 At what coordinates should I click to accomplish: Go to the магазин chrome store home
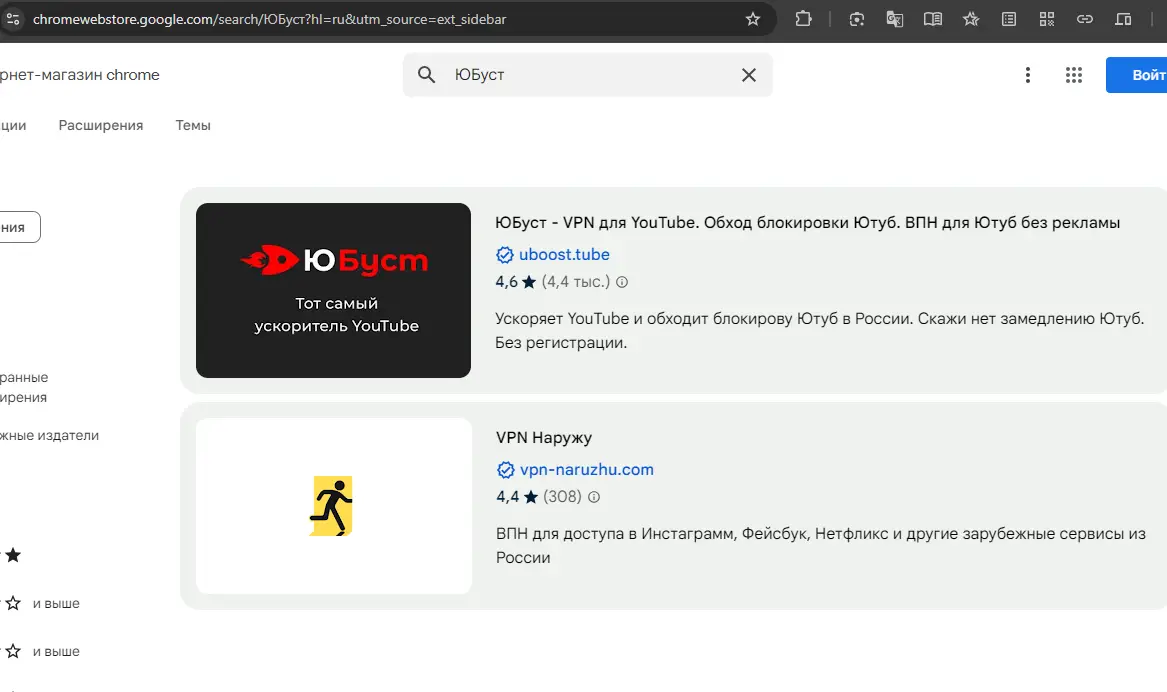pos(80,74)
